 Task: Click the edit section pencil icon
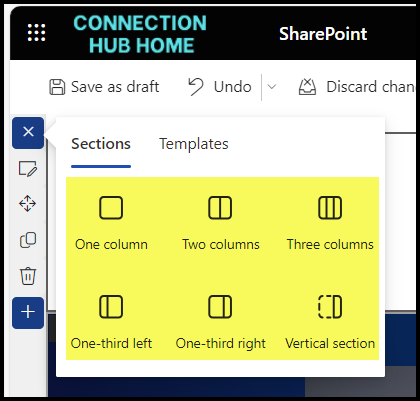click(x=28, y=169)
